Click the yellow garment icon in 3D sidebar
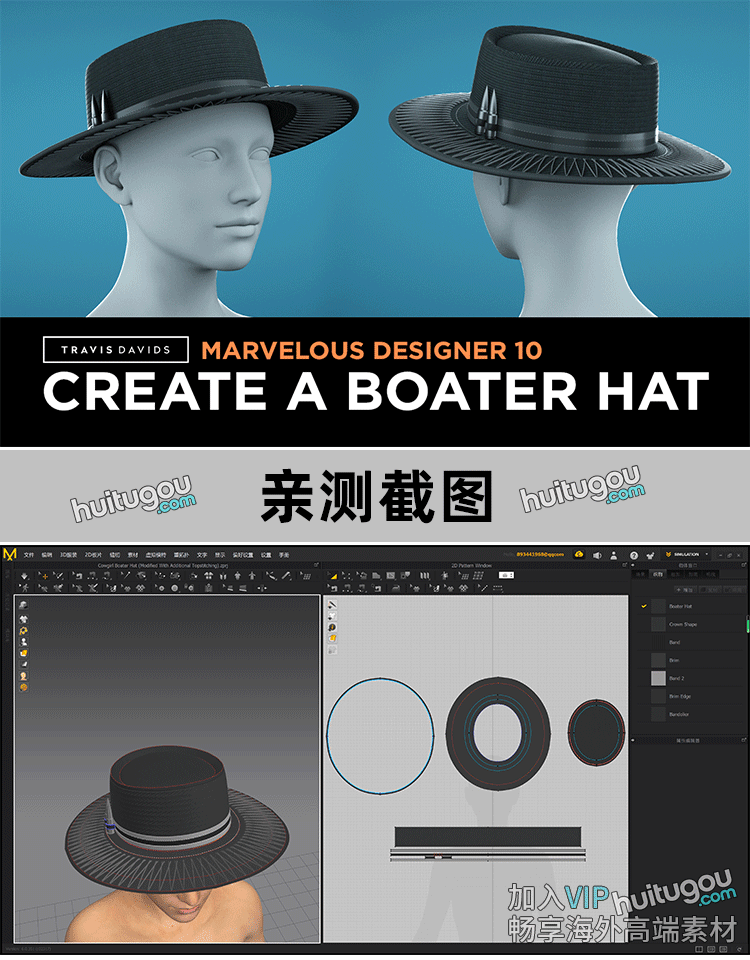 click(23, 653)
